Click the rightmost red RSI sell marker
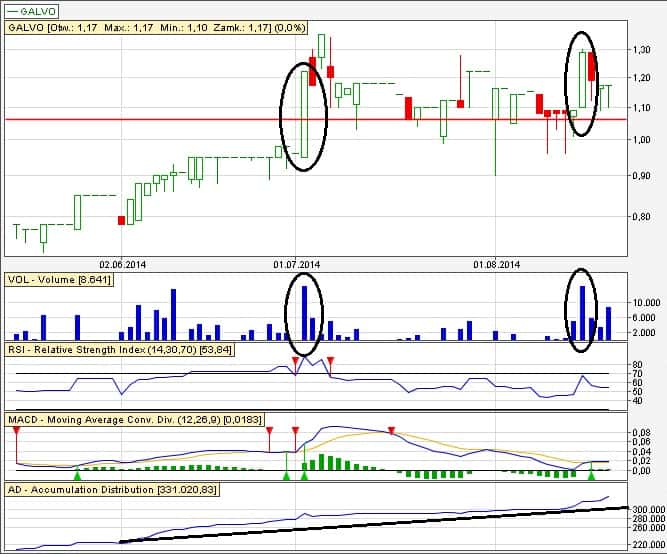 click(331, 360)
